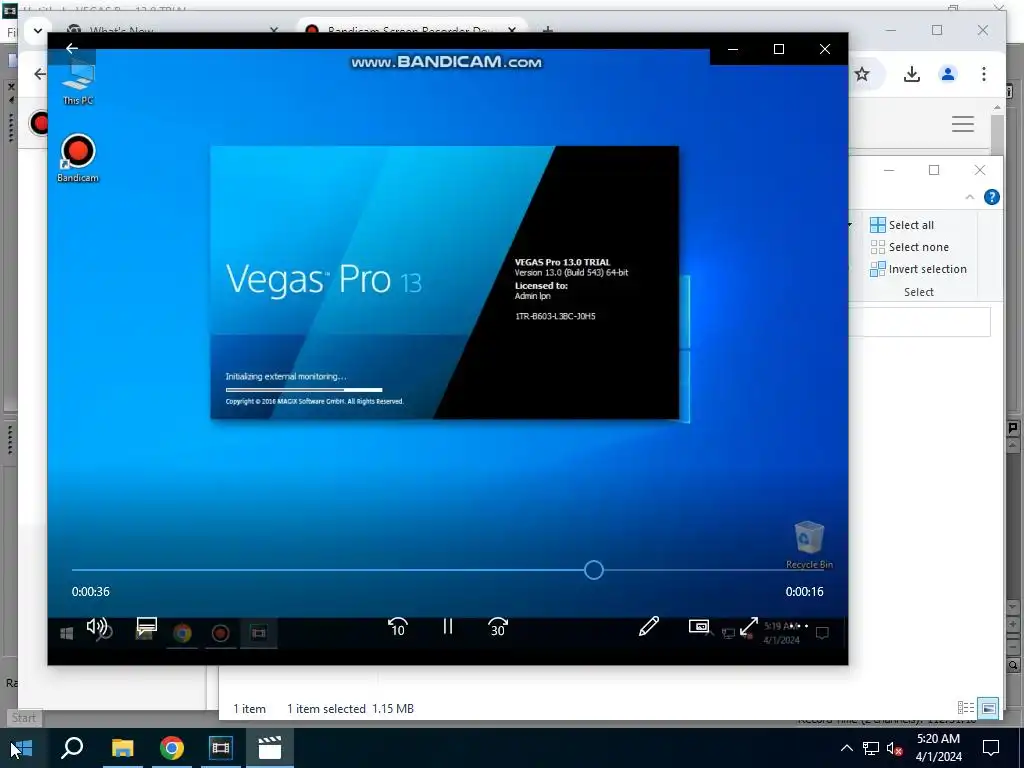Open Movies & TV from the taskbar
This screenshot has height=768, width=1024.
[270, 748]
